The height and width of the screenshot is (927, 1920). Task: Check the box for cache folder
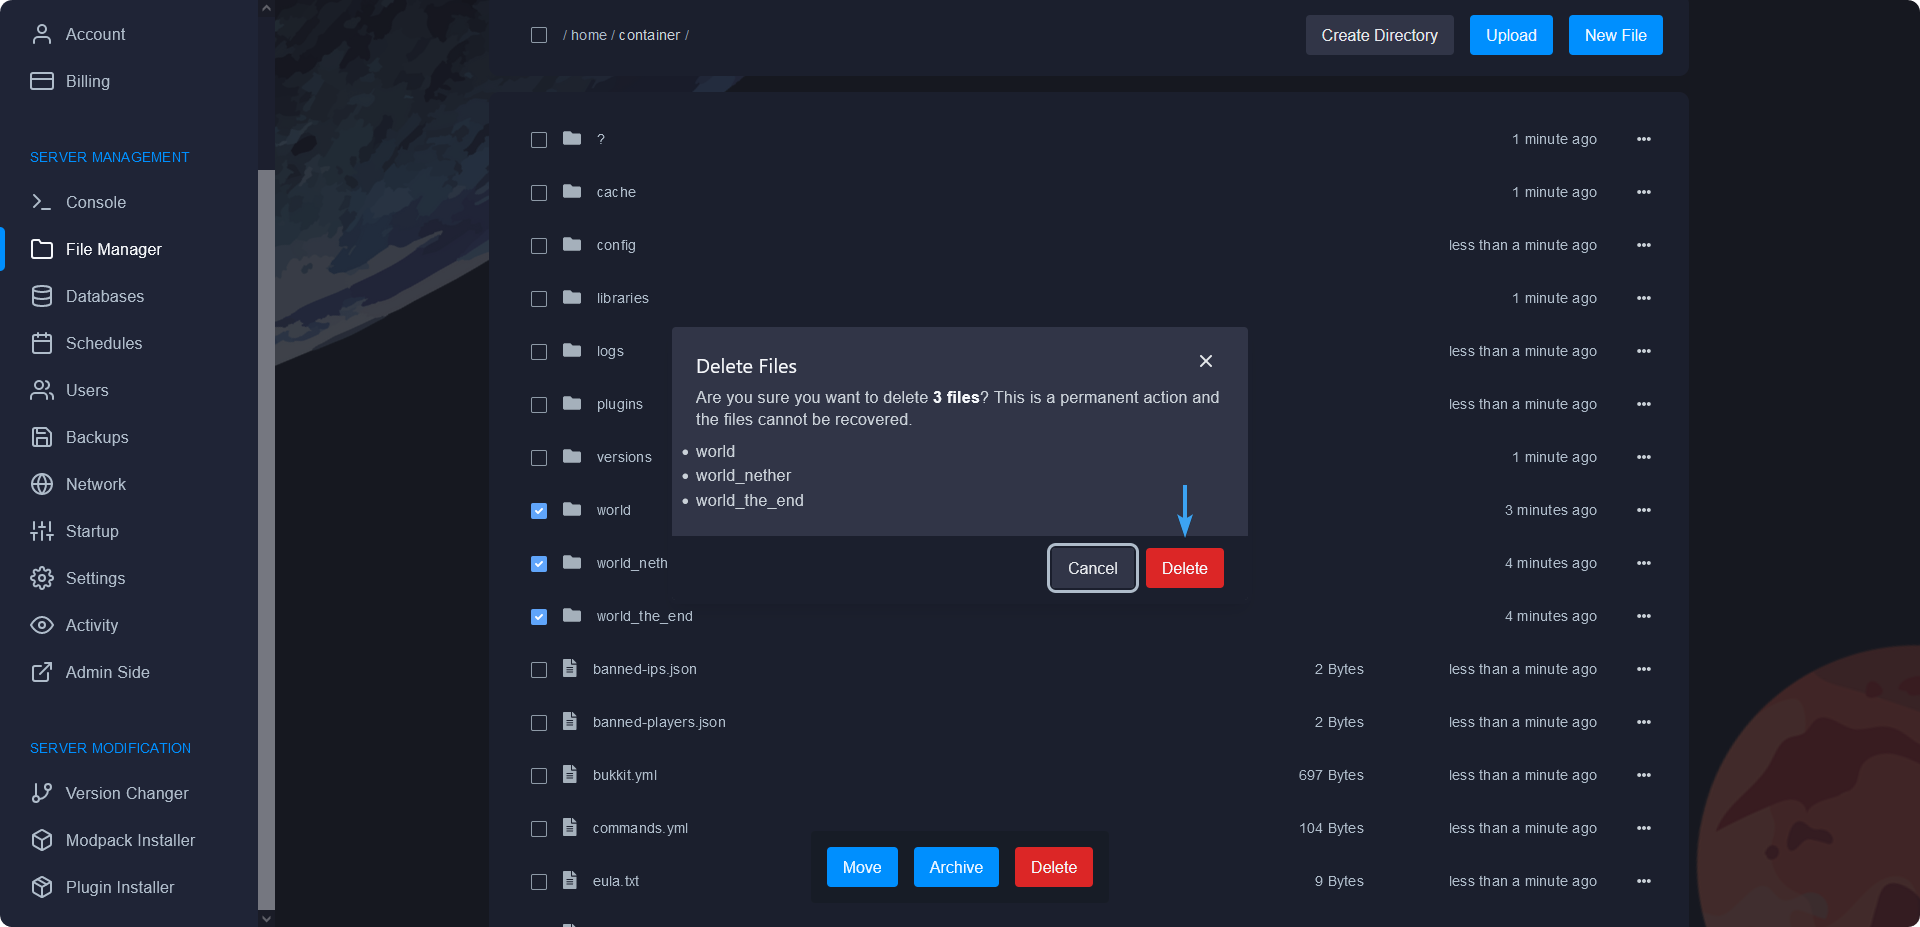(539, 193)
